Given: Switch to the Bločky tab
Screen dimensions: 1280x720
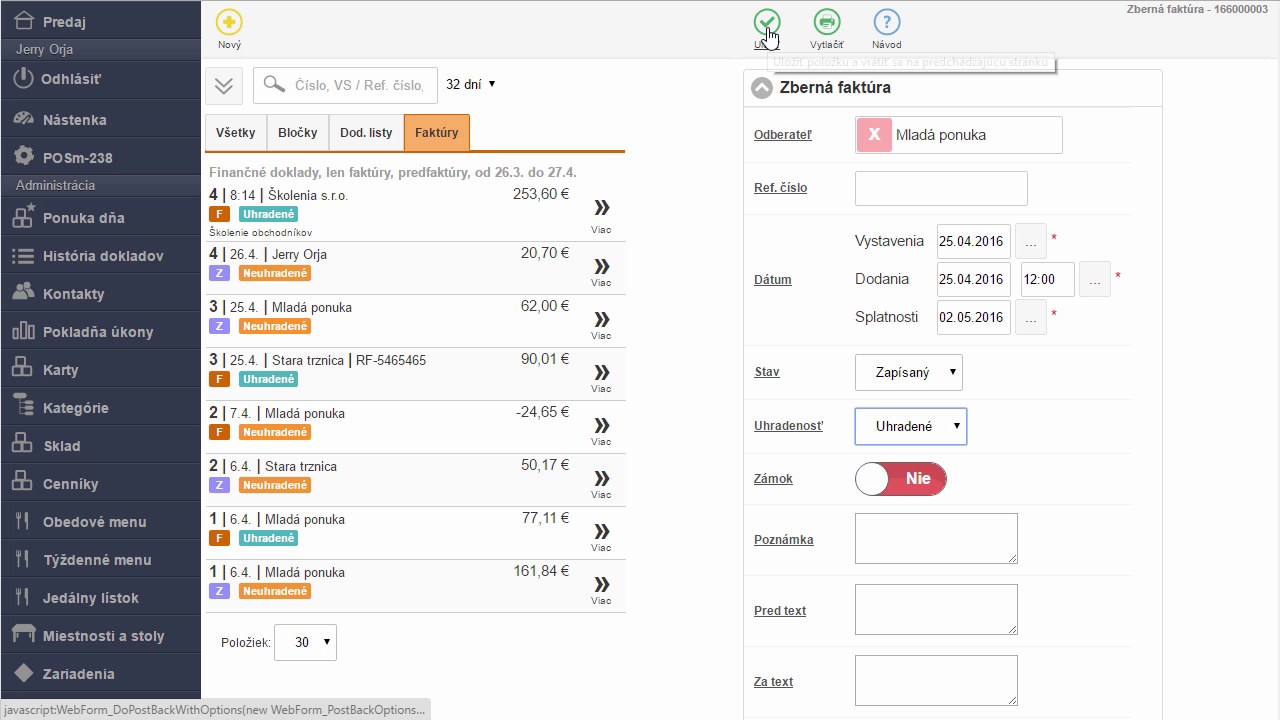Looking at the screenshot, I should click(298, 133).
